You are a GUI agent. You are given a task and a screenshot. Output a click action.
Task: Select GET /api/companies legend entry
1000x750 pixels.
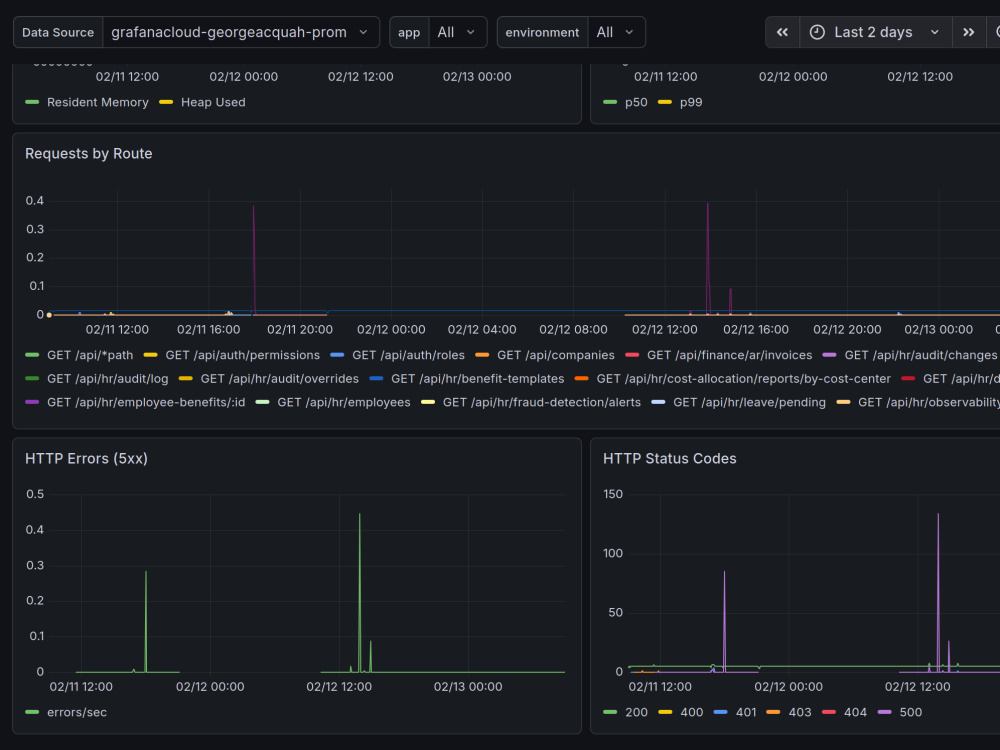coord(555,355)
